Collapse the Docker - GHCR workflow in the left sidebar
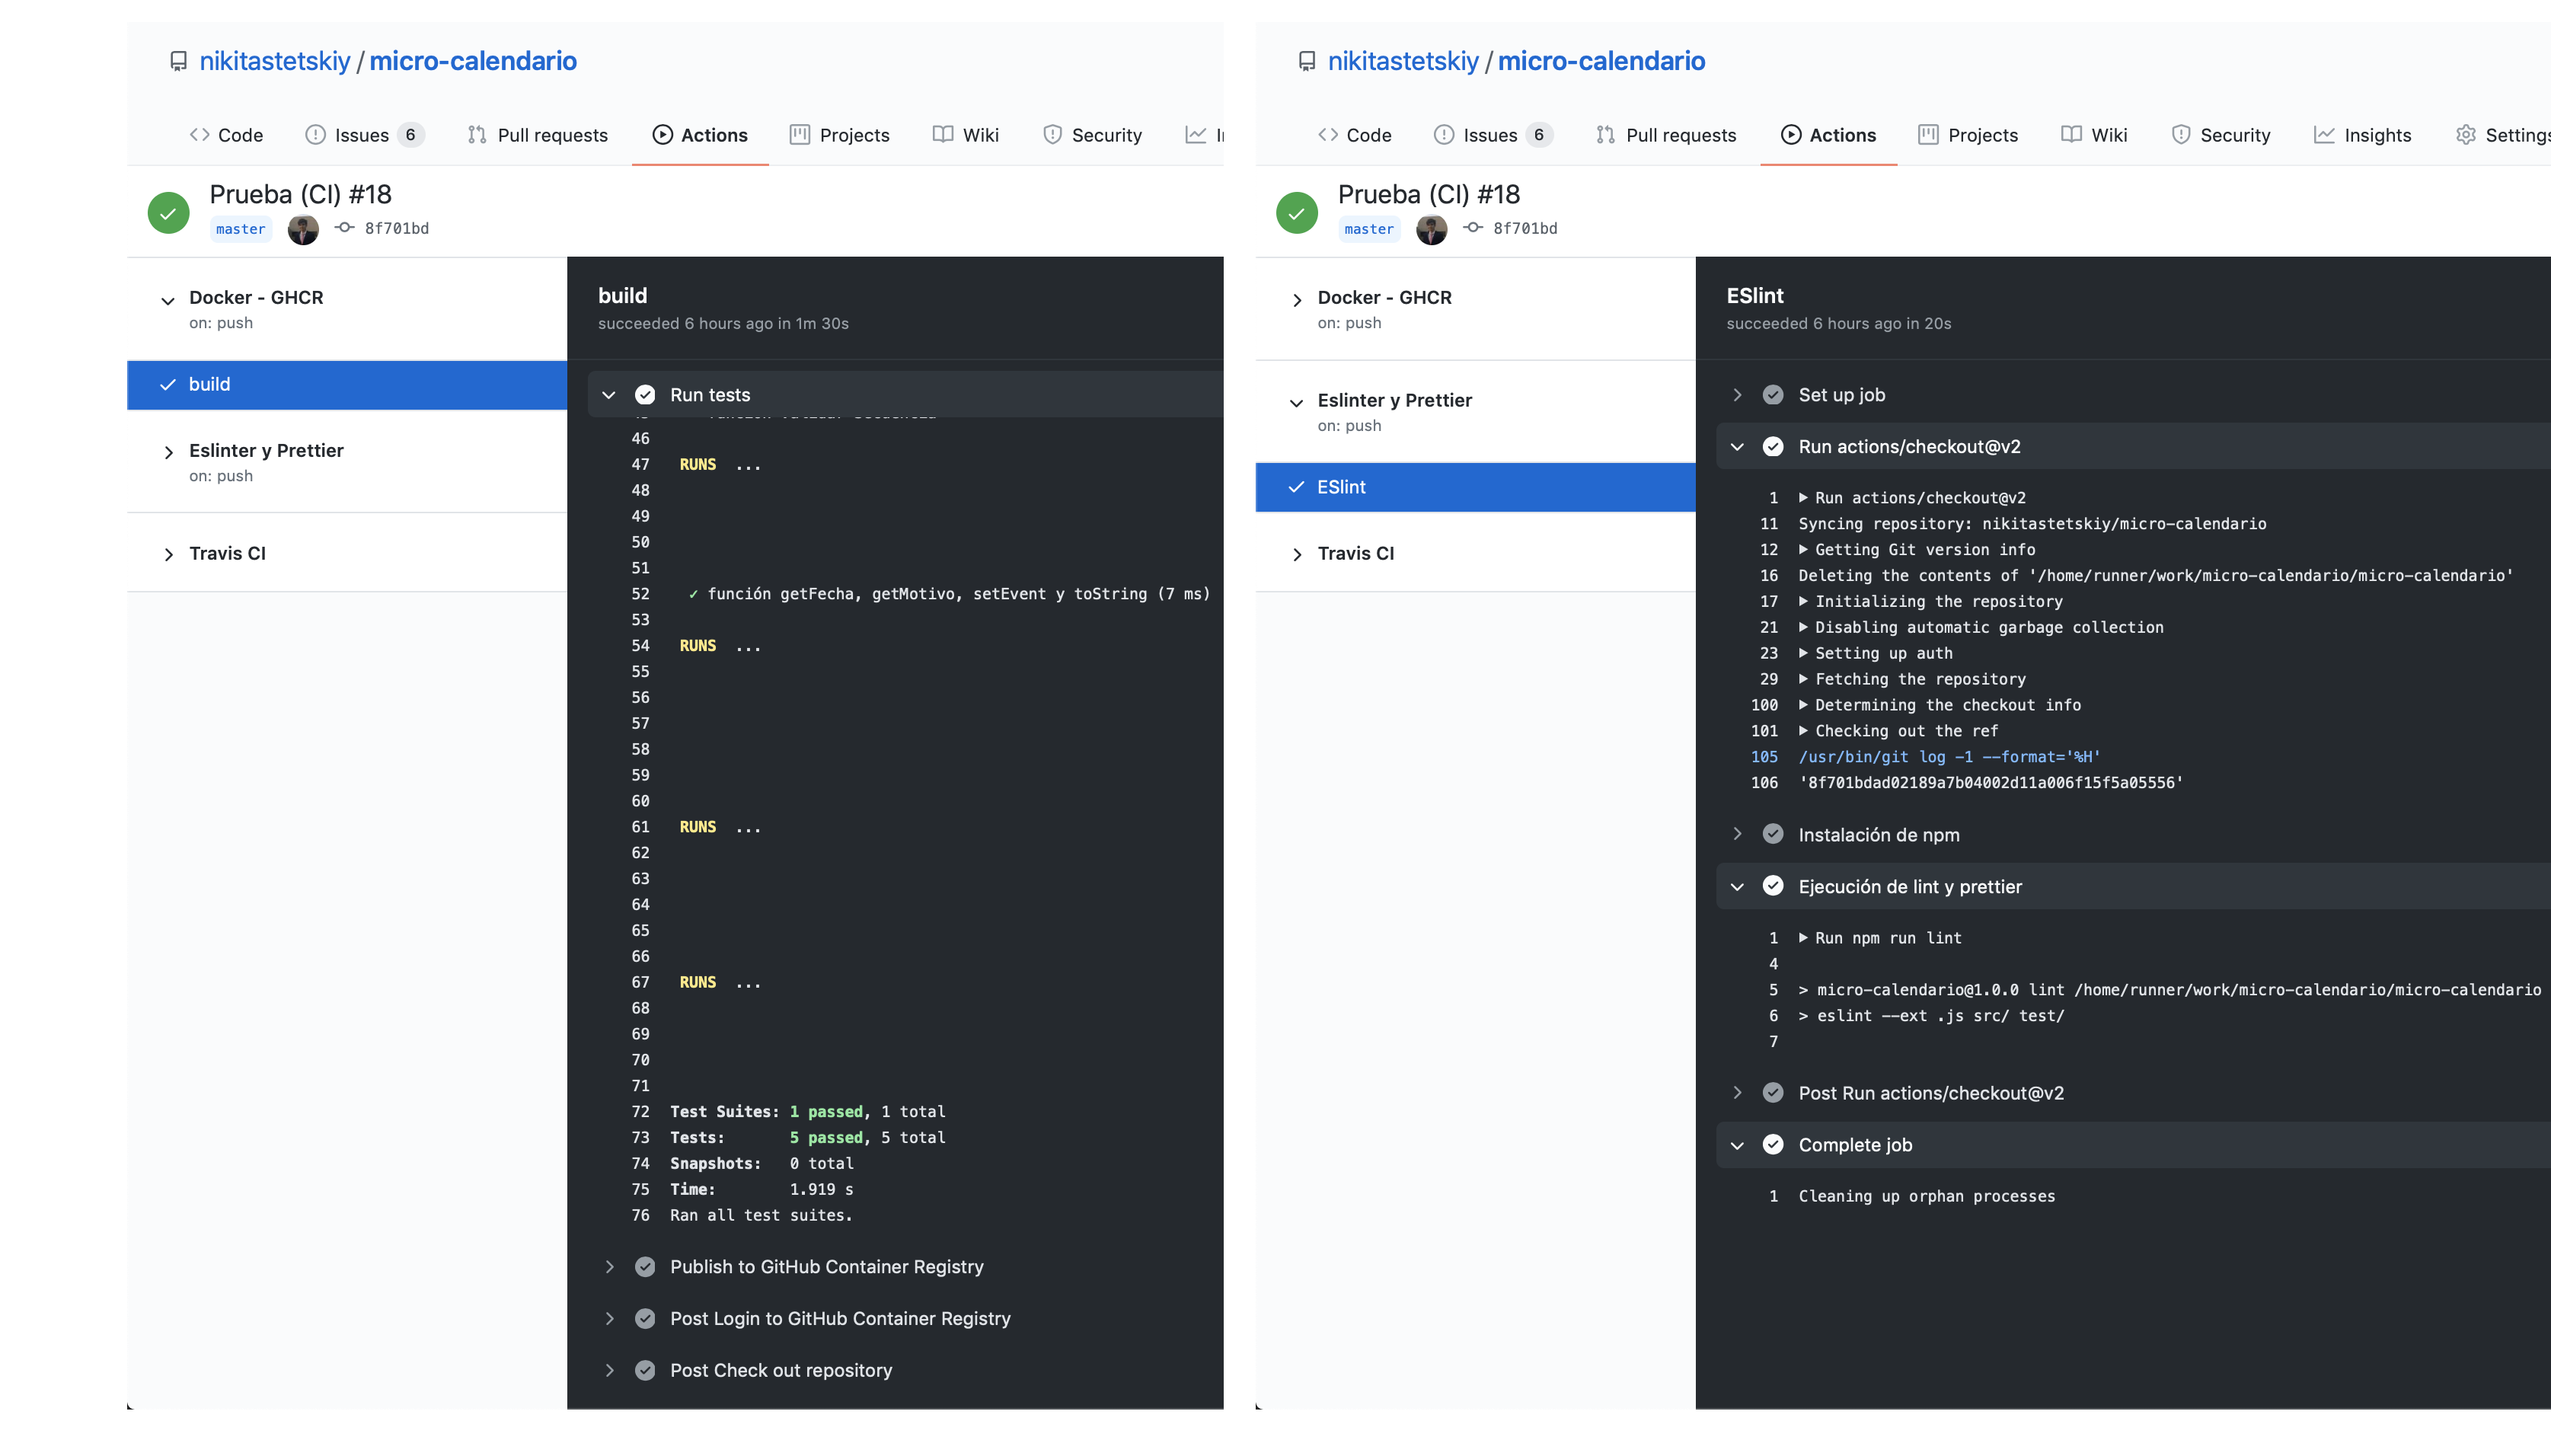The width and height of the screenshot is (2551, 1456). click(168, 299)
